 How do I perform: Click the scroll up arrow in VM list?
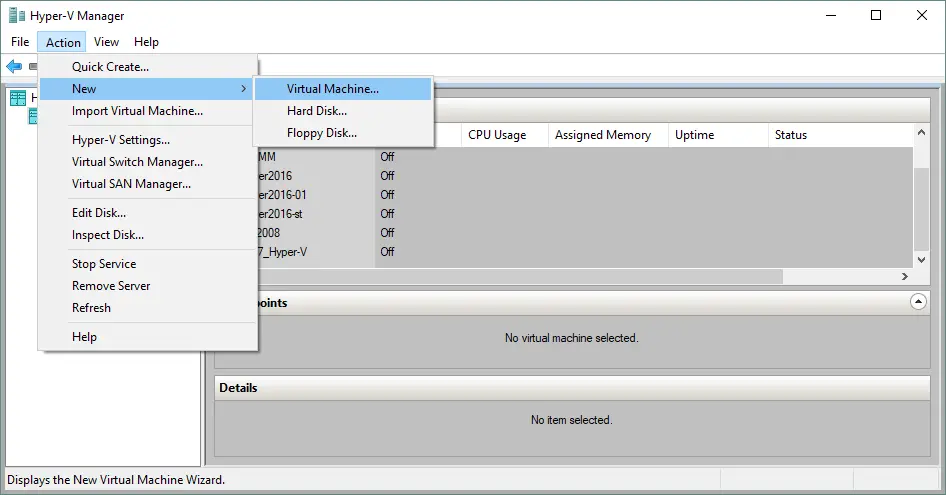click(921, 134)
